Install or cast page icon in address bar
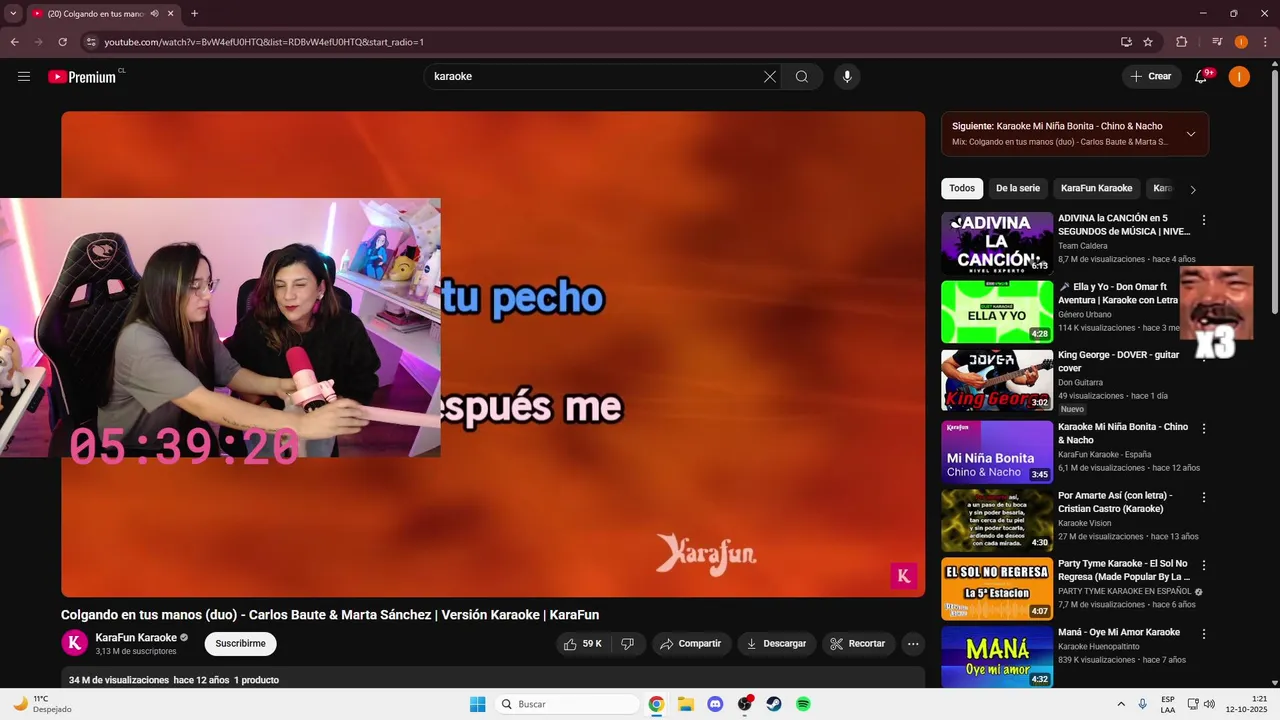This screenshot has width=1280, height=720. 1126,42
